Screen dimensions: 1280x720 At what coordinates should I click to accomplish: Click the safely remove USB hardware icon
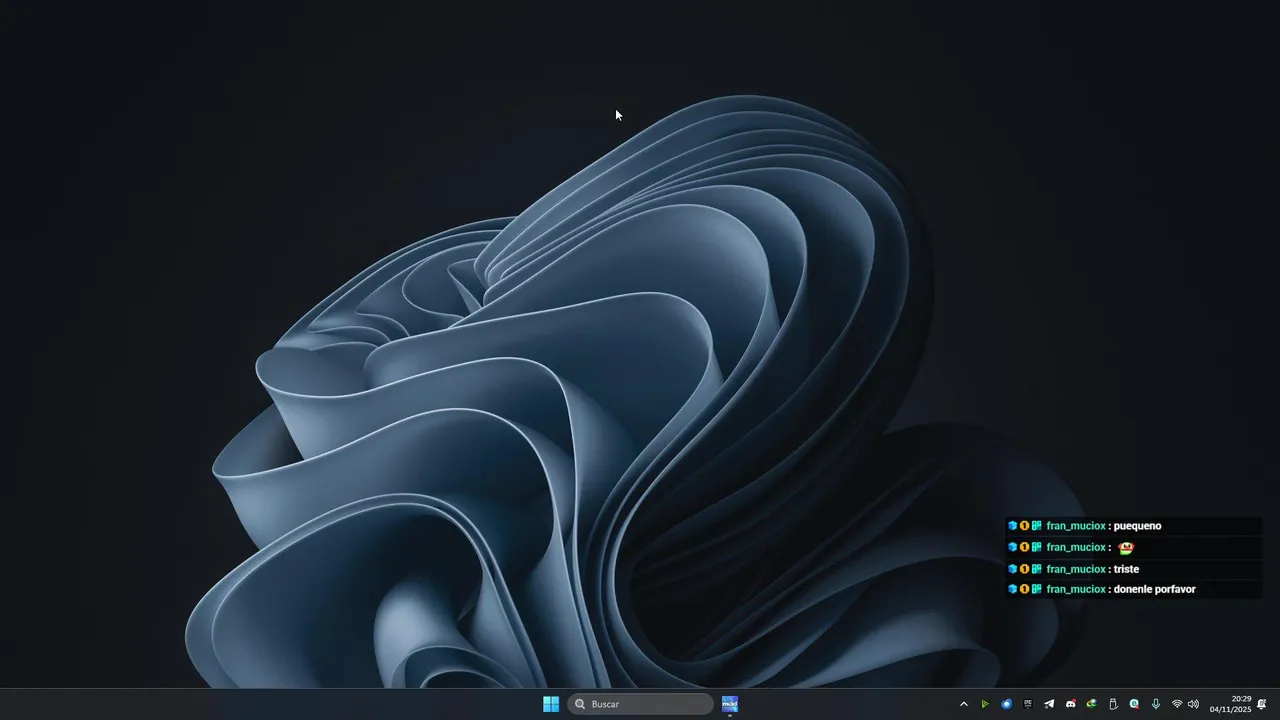(x=1113, y=704)
